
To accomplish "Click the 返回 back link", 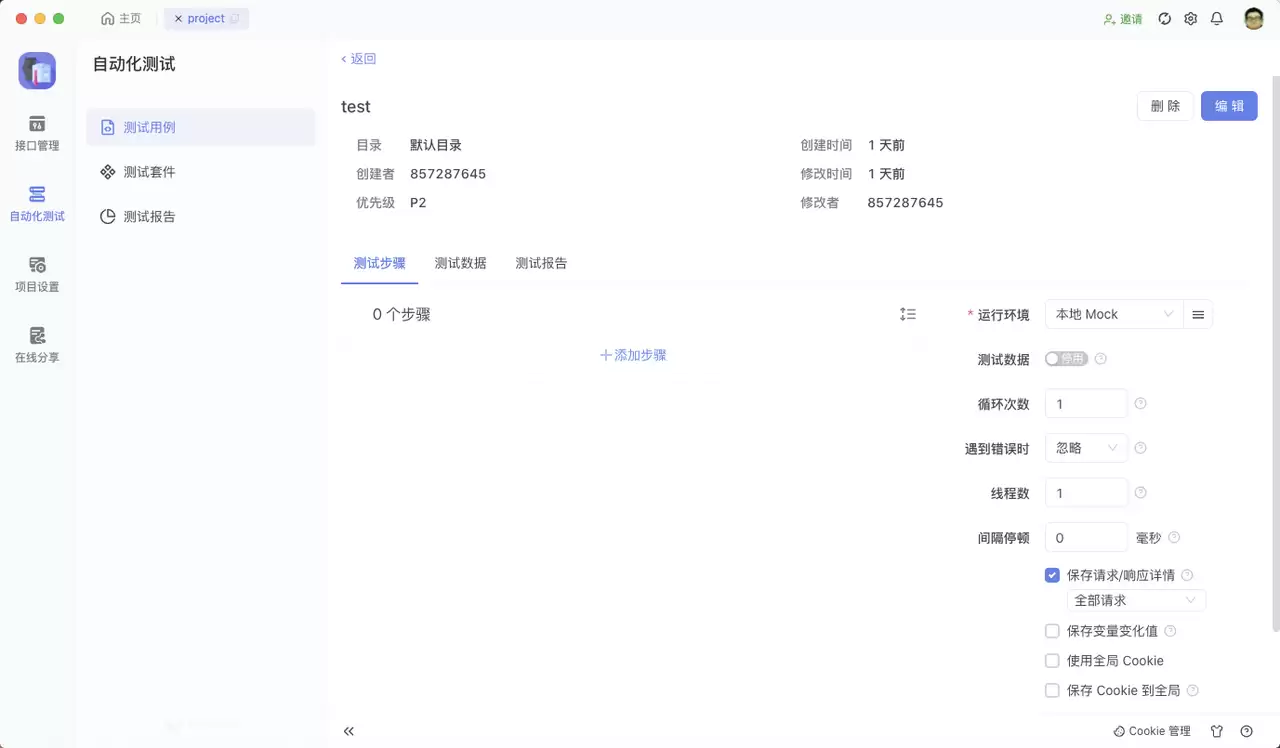I will [358, 59].
